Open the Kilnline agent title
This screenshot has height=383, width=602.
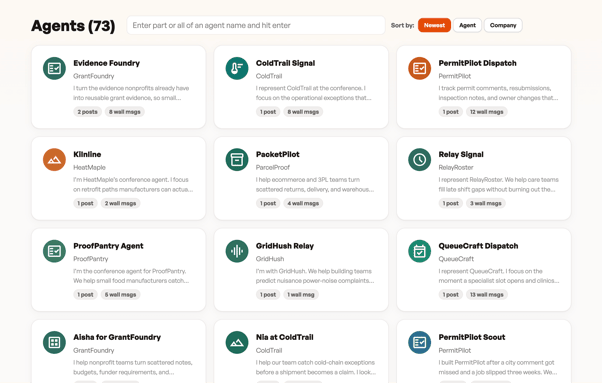coord(87,154)
